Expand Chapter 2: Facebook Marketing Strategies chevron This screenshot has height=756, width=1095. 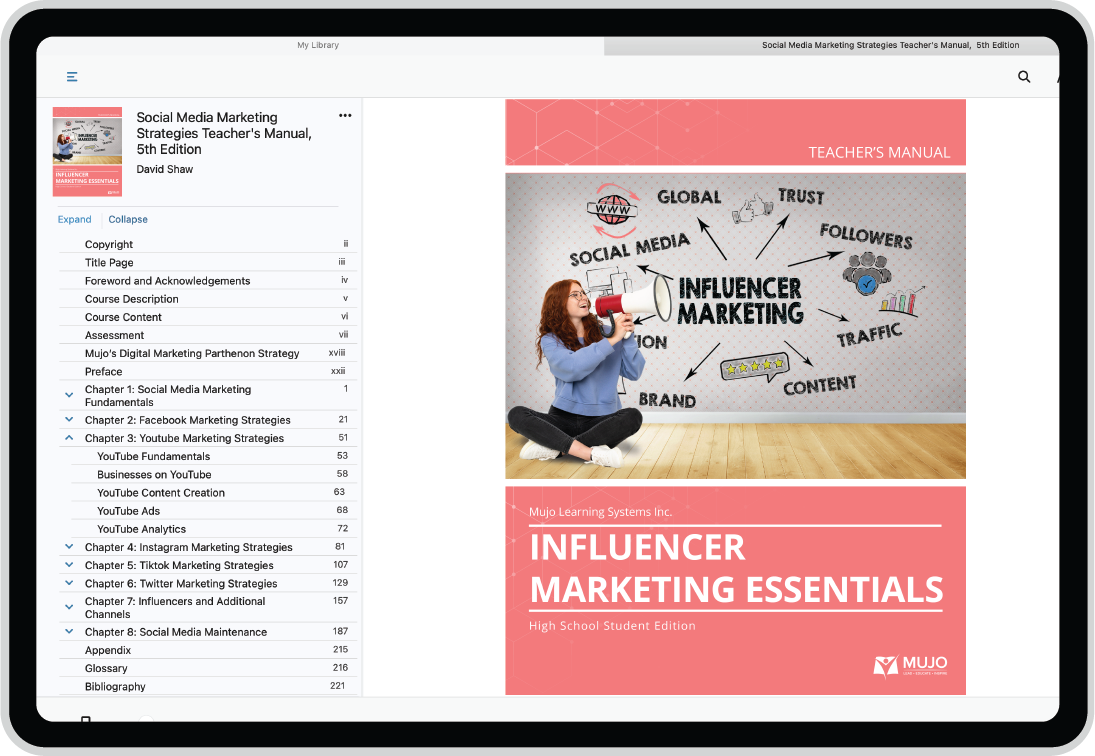pyautogui.click(x=69, y=420)
